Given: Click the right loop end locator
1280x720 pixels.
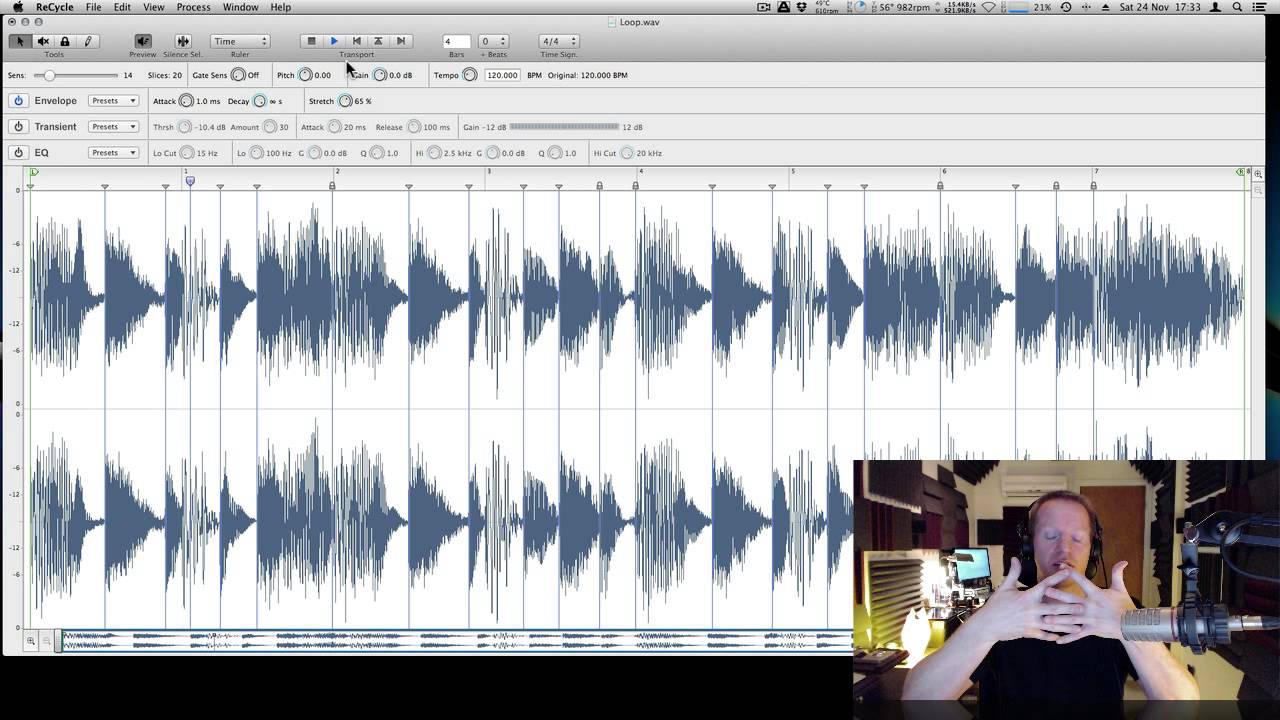Looking at the screenshot, I should pos(1242,173).
